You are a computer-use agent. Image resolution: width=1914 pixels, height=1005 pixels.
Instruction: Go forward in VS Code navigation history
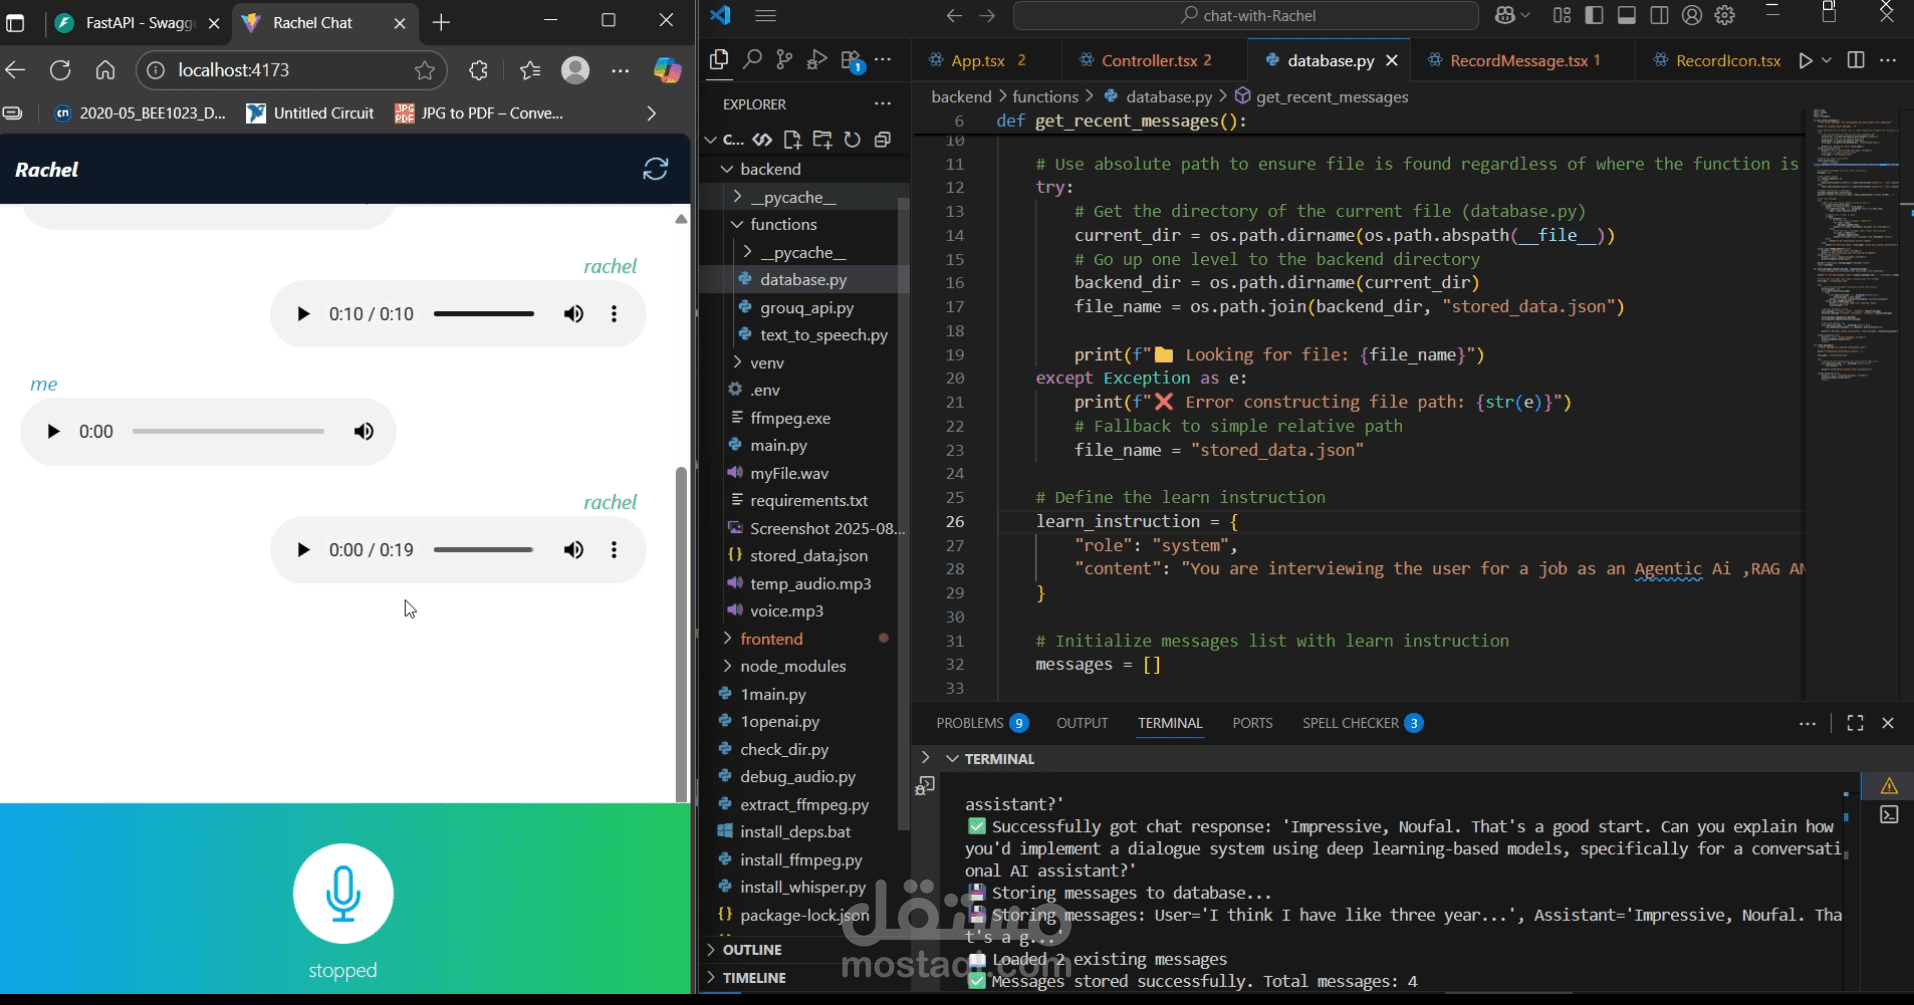(x=987, y=15)
